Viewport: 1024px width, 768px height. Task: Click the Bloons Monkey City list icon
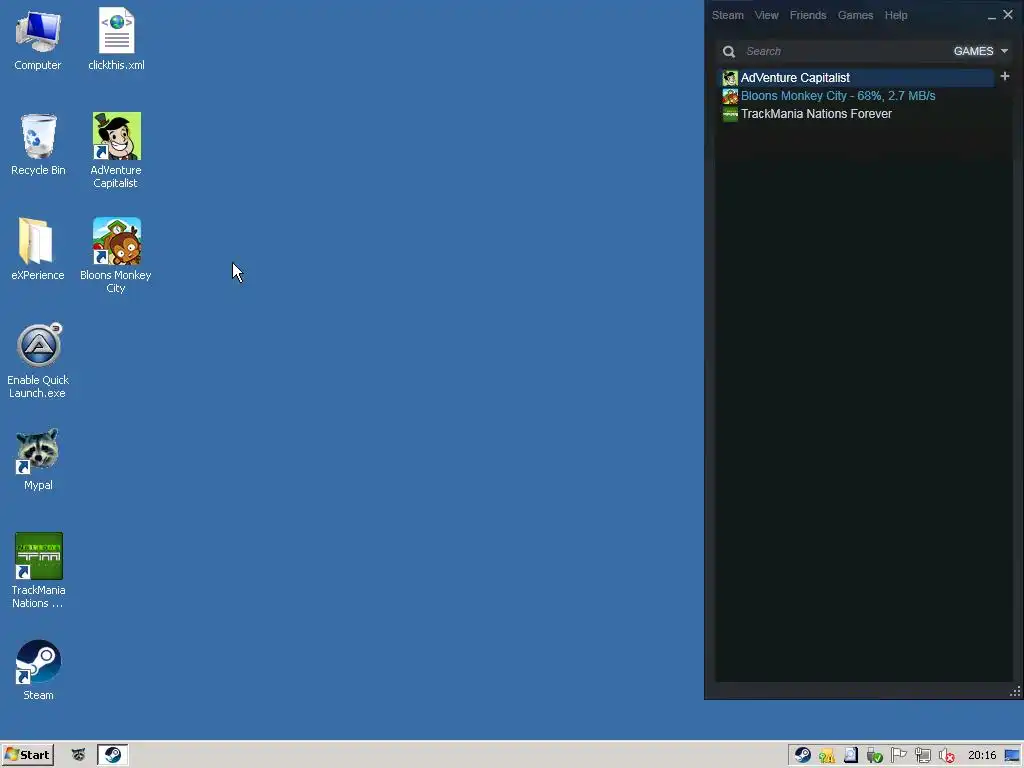tap(730, 96)
